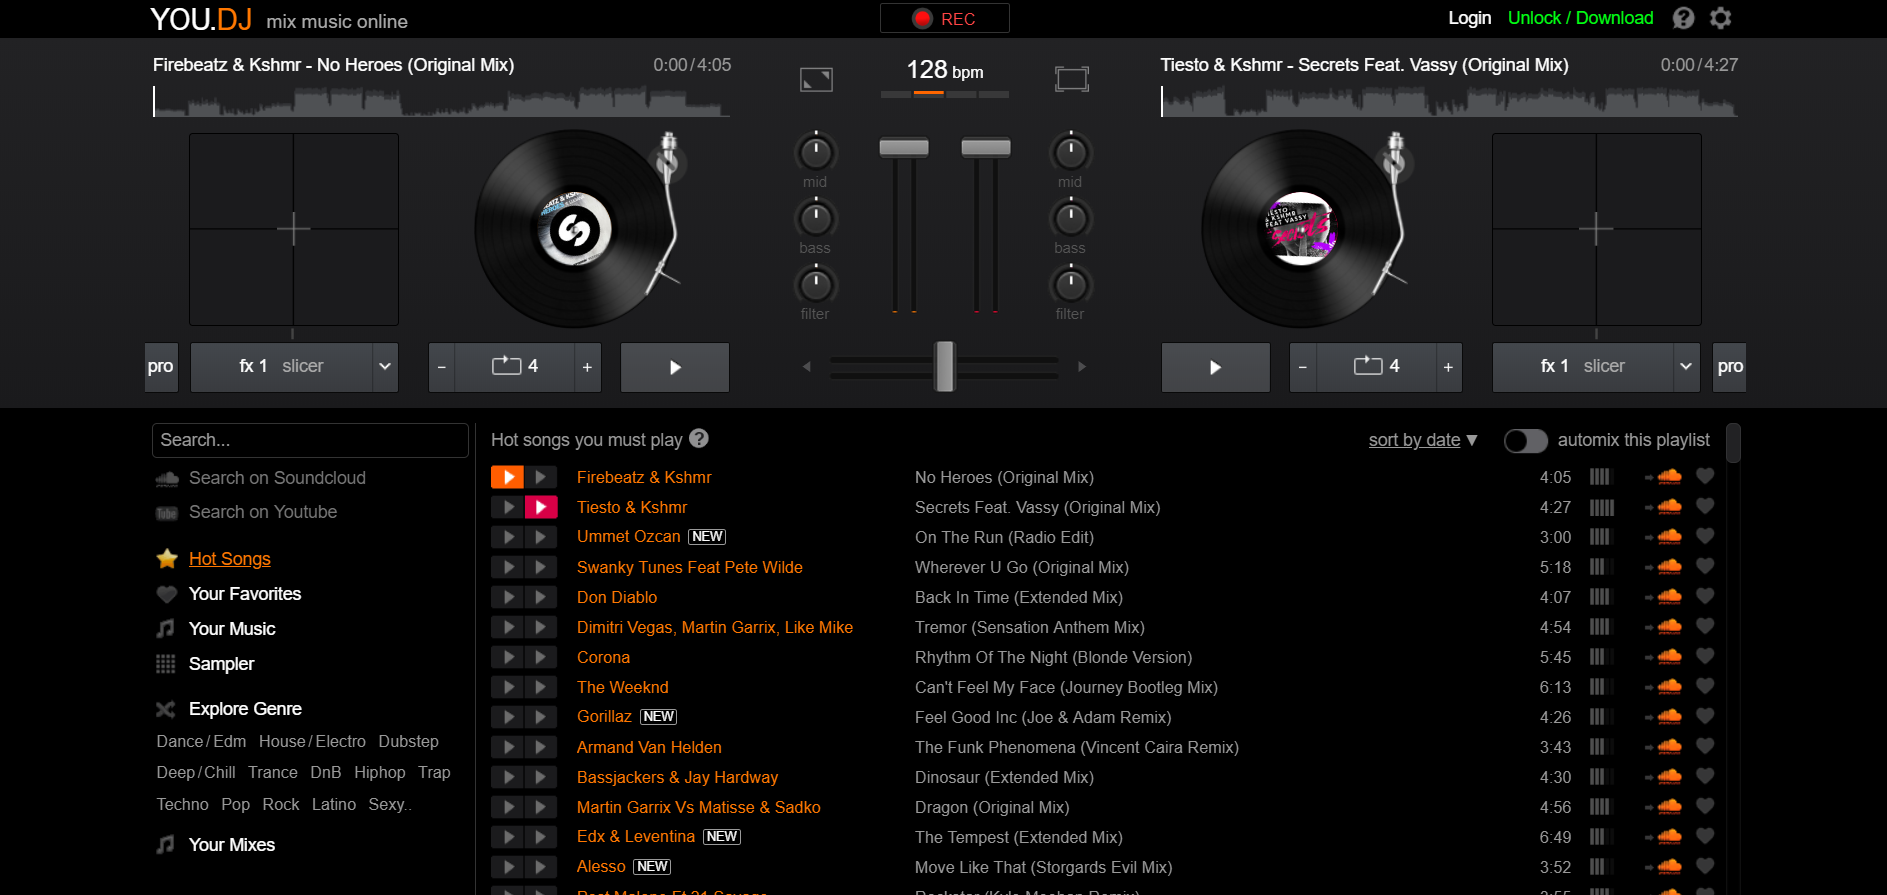1887x895 pixels.
Task: Open the left deck fx 1 slicer dropdown arrow
Action: click(x=385, y=367)
